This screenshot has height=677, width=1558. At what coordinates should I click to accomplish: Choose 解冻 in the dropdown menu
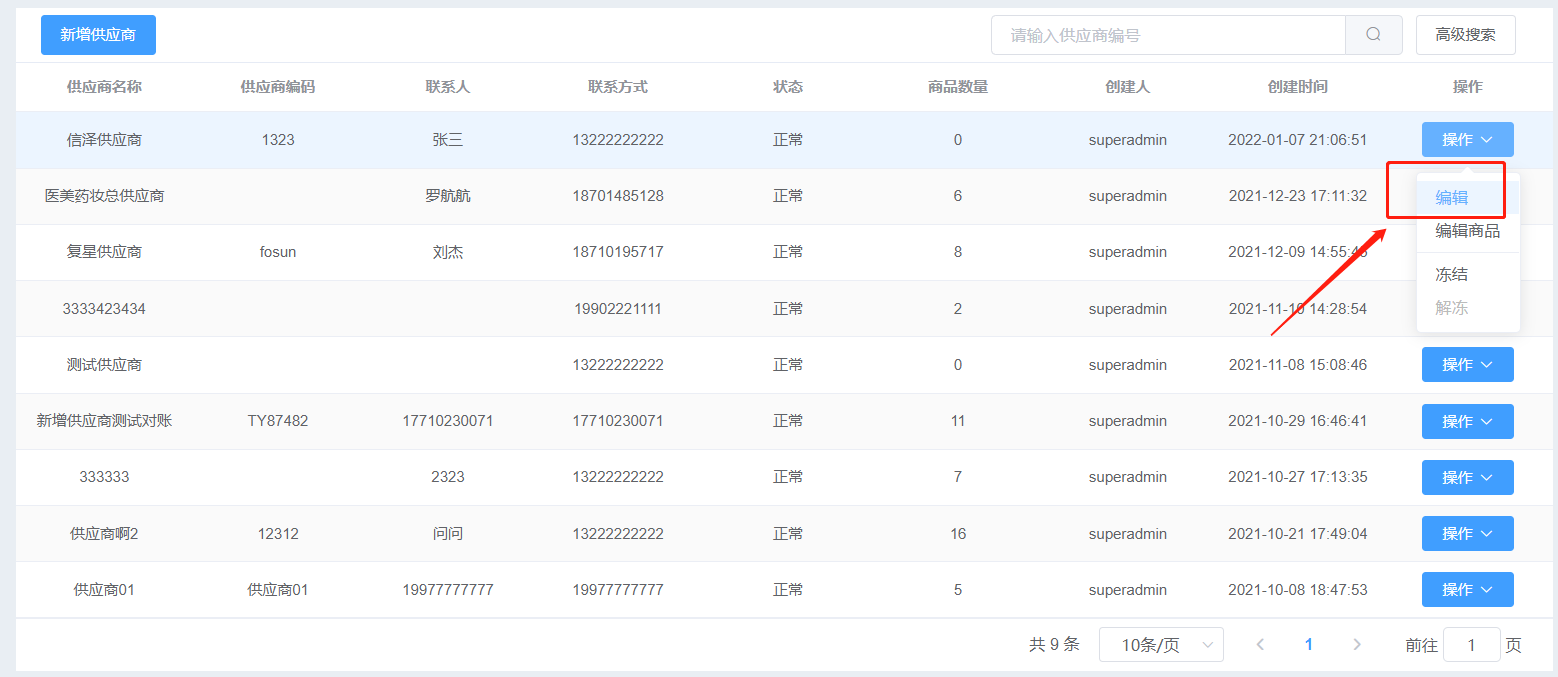pyautogui.click(x=1468, y=308)
